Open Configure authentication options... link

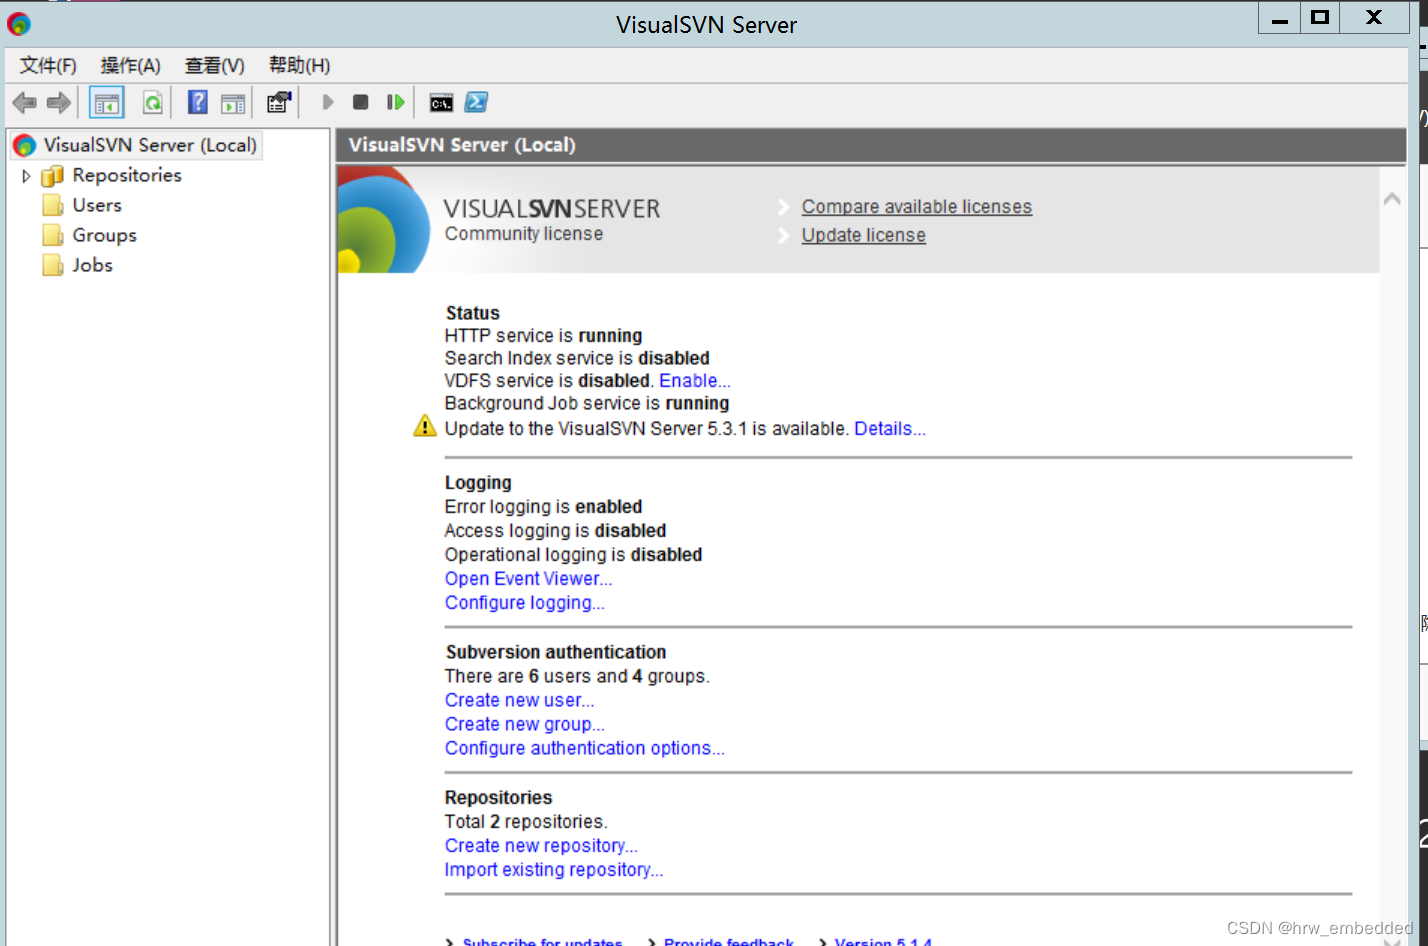(x=585, y=748)
